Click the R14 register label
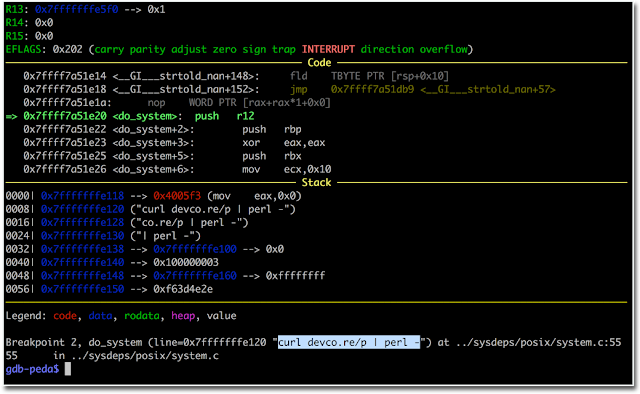The height and width of the screenshot is (394, 640). [x=14, y=23]
